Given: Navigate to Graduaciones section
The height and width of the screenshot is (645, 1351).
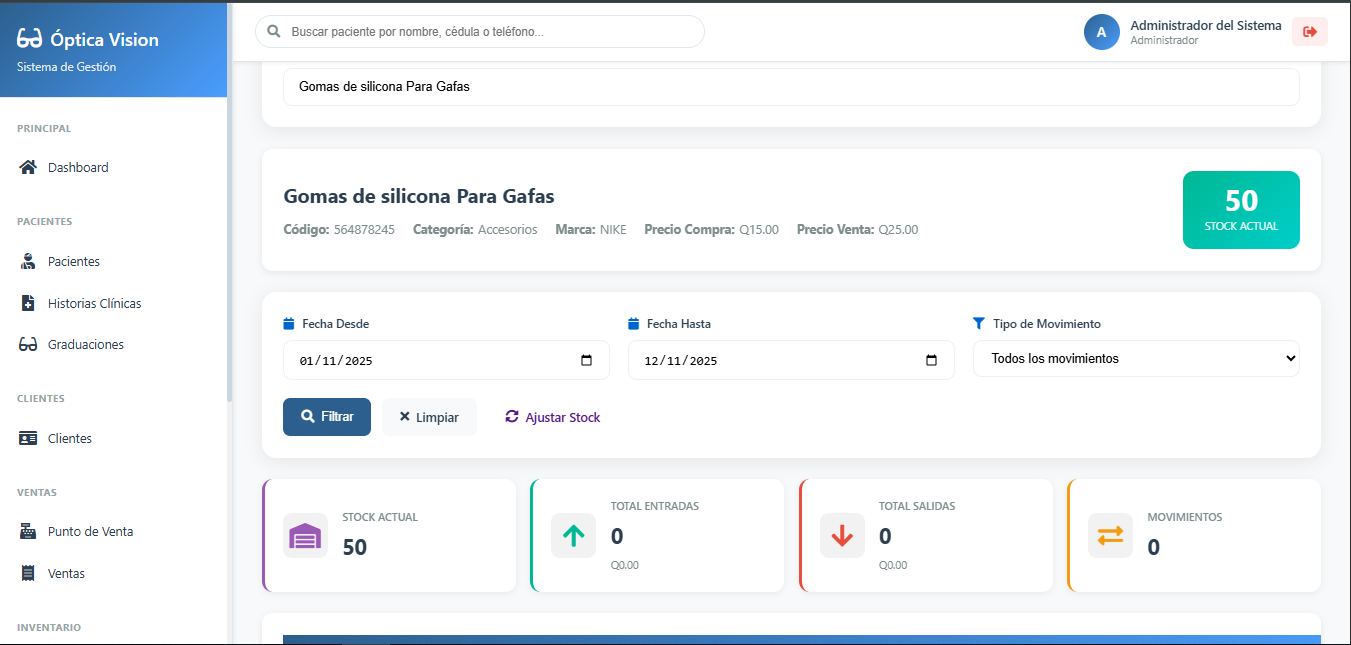Looking at the screenshot, I should [85, 345].
